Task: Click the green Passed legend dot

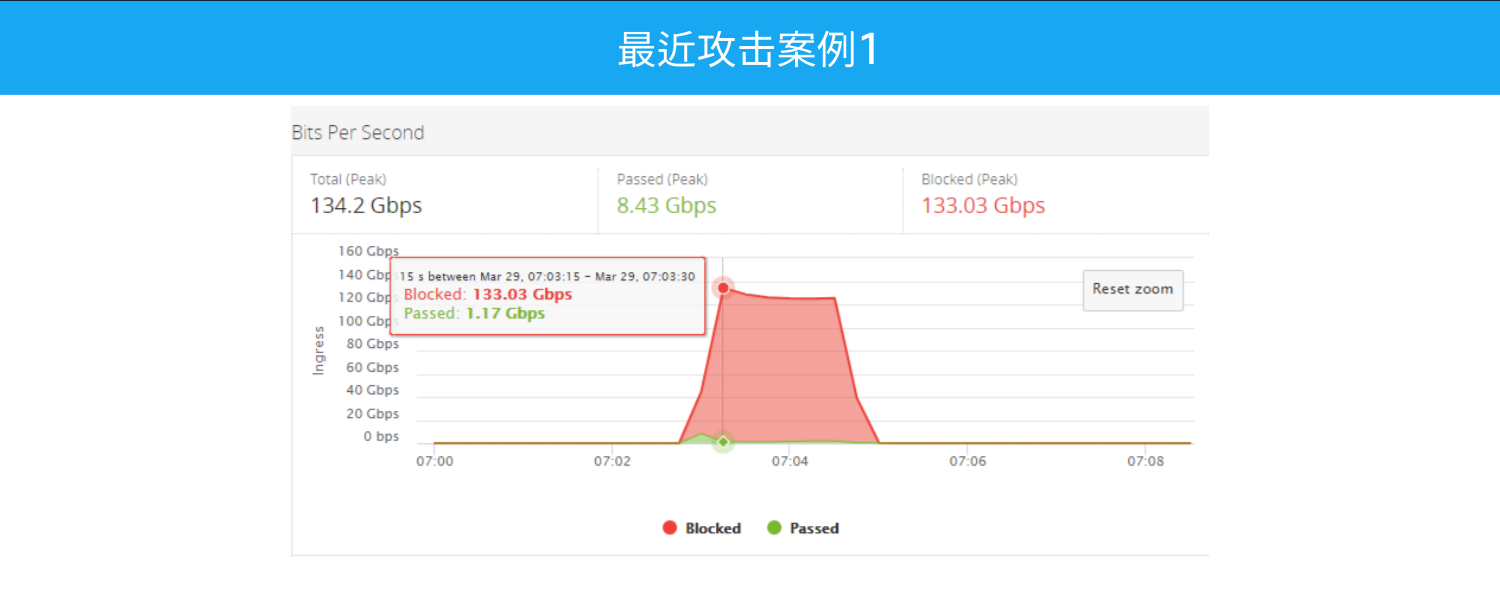Action: click(774, 528)
